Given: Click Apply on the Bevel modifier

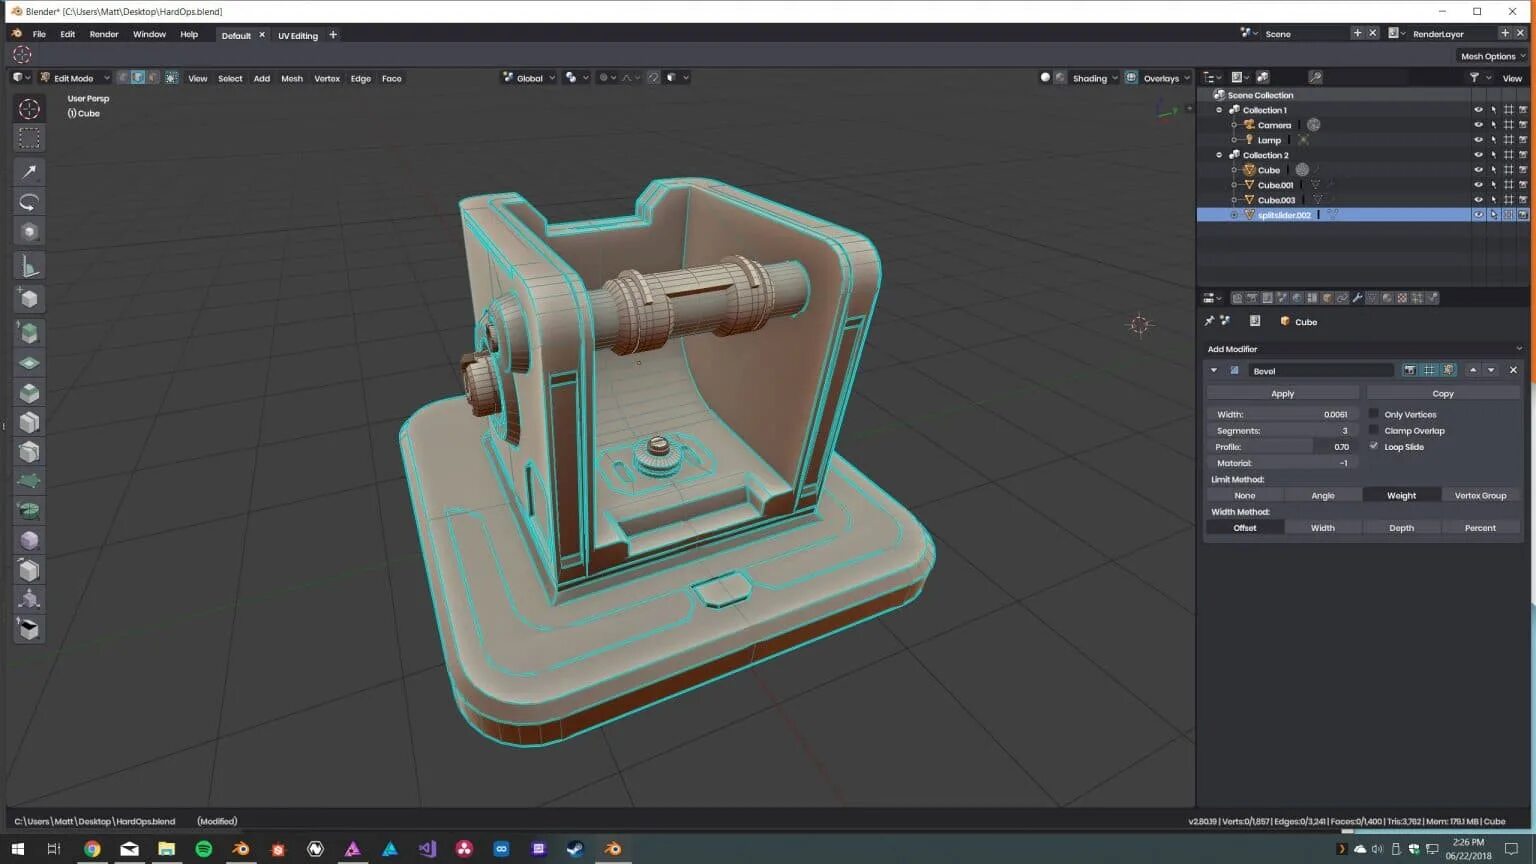Looking at the screenshot, I should (1283, 394).
